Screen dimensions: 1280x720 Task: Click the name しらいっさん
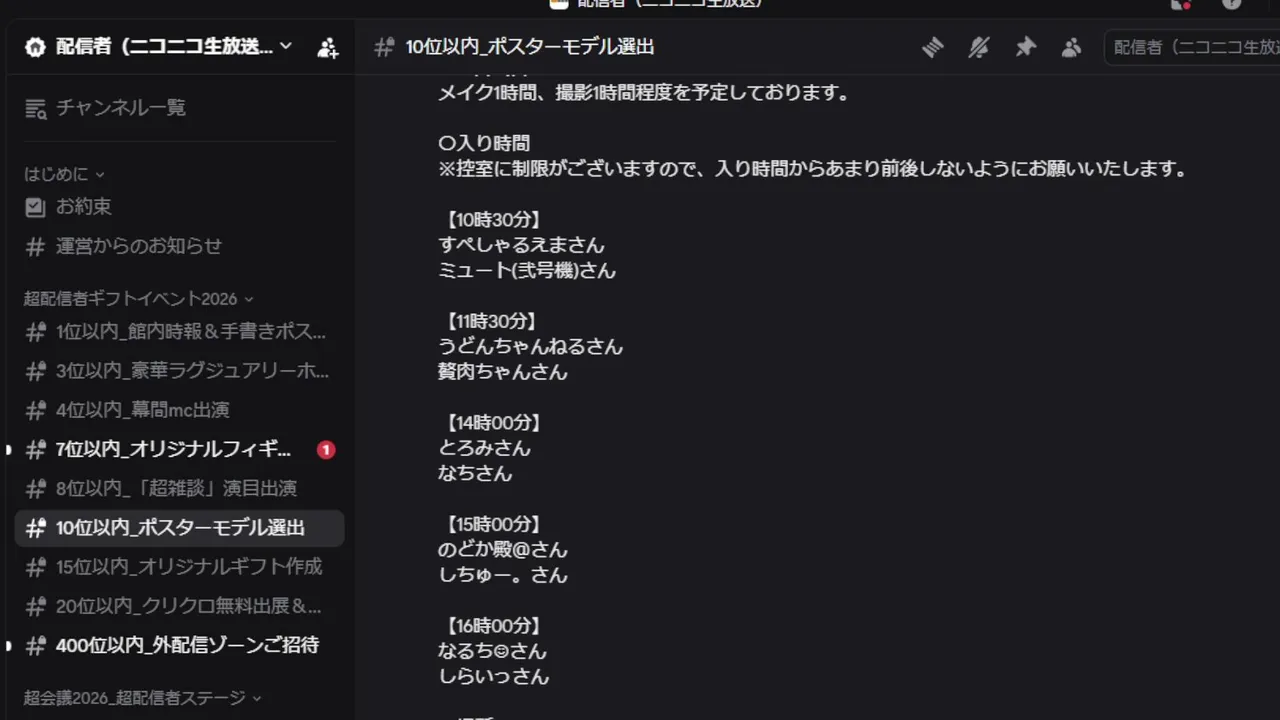(494, 676)
